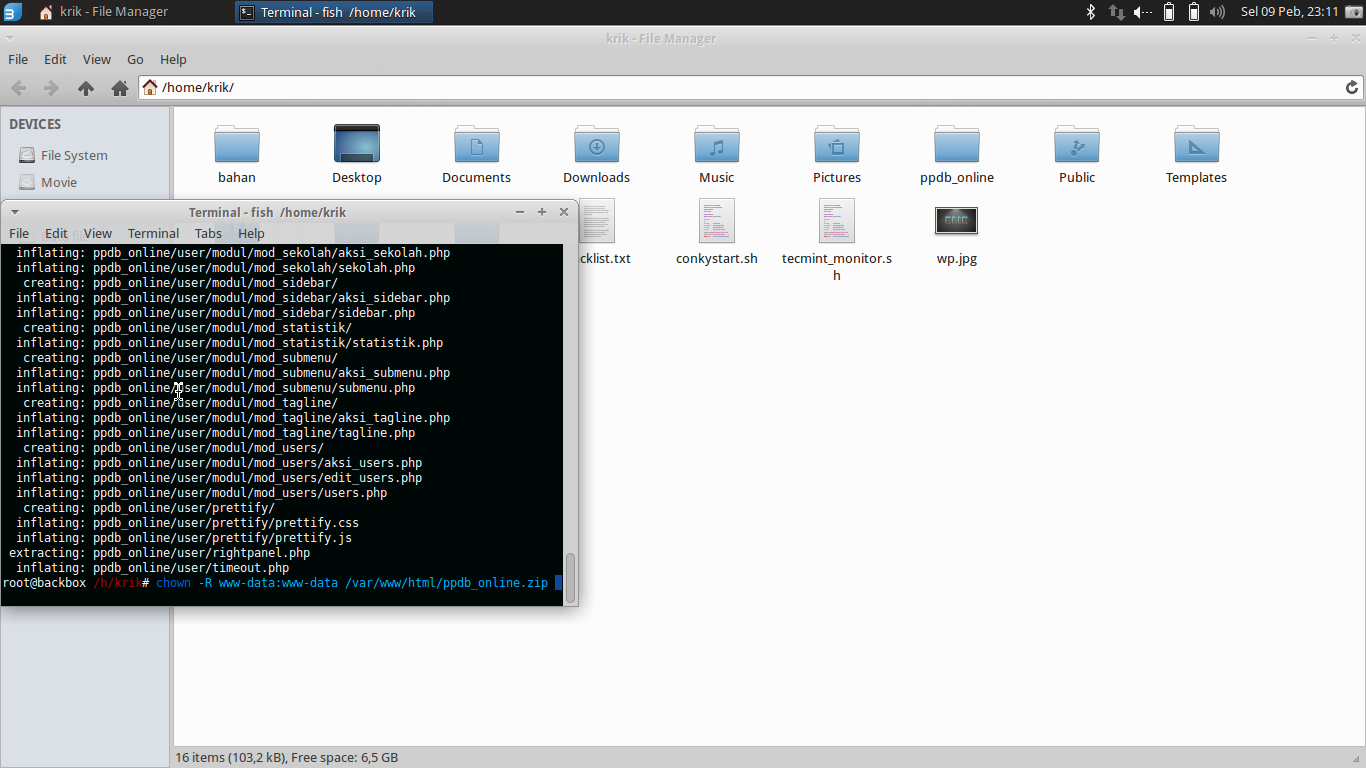1366x768 pixels.
Task: Open the network connections tray icon
Action: (x=1116, y=12)
